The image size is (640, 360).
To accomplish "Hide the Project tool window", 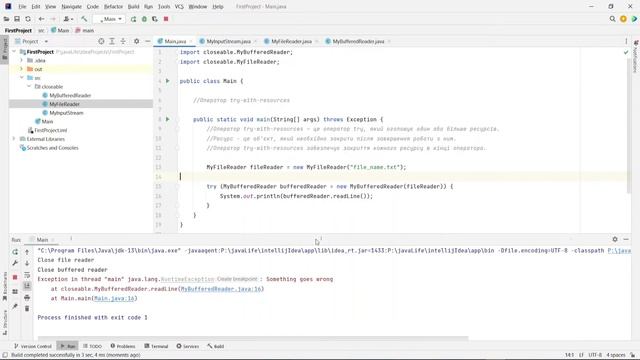I will [x=147, y=41].
